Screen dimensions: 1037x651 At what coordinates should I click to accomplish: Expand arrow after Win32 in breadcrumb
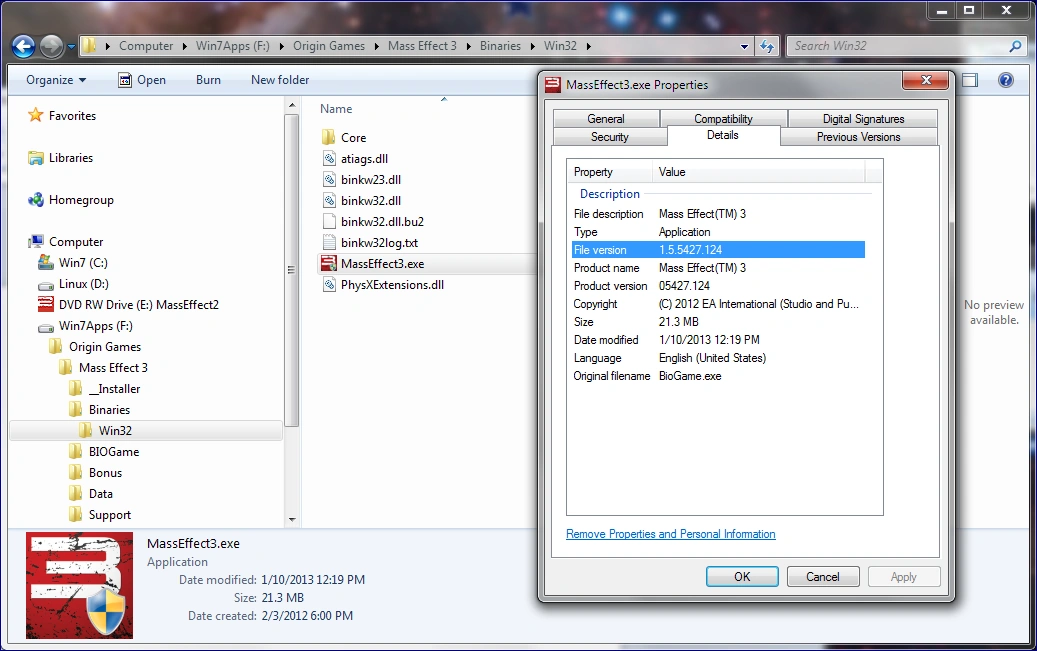588,46
